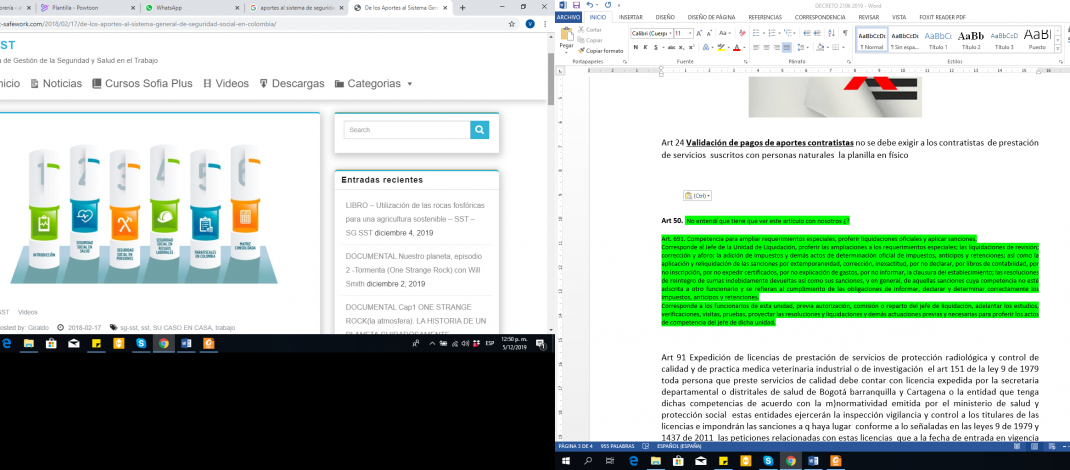Screen dimensions: 1070x470
Task: Toggle paragraph marks display (¶)
Action: coord(845,33)
